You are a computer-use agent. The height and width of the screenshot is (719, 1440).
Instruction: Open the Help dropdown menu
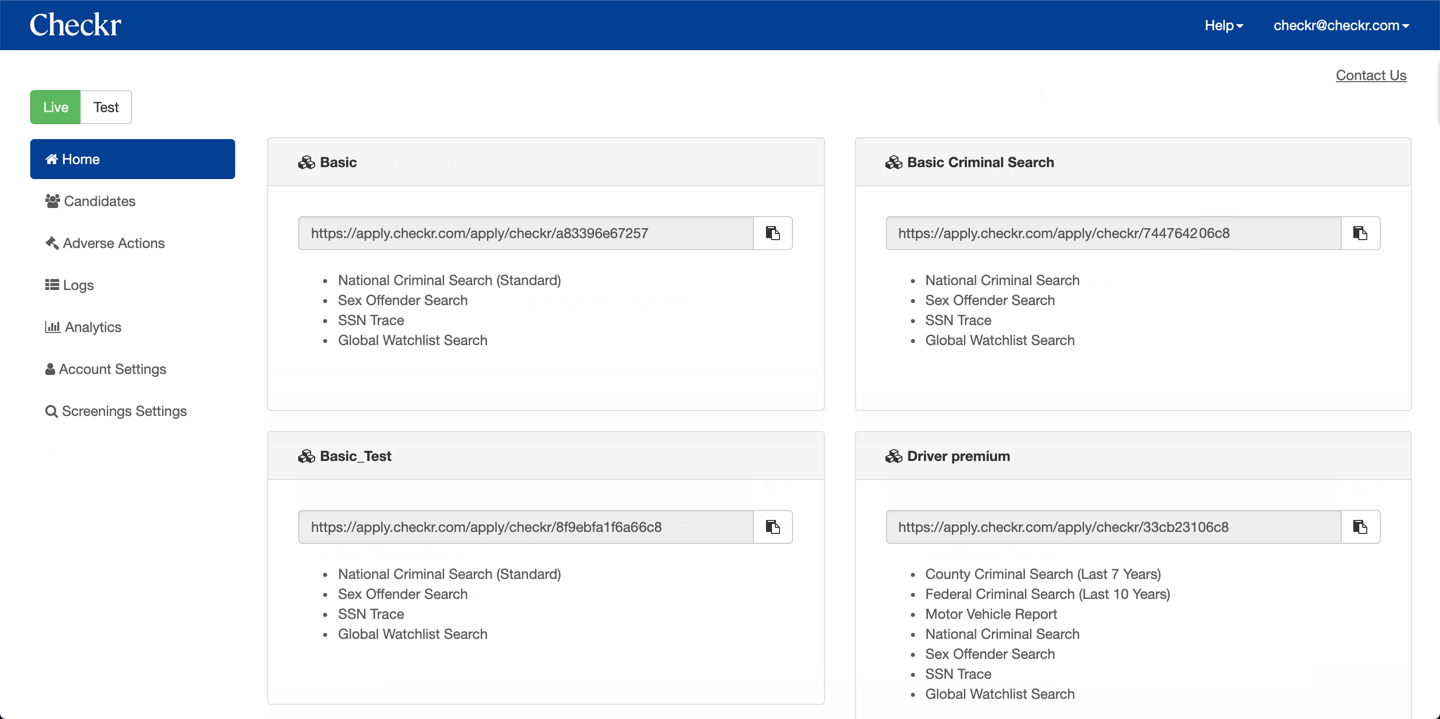(1223, 25)
